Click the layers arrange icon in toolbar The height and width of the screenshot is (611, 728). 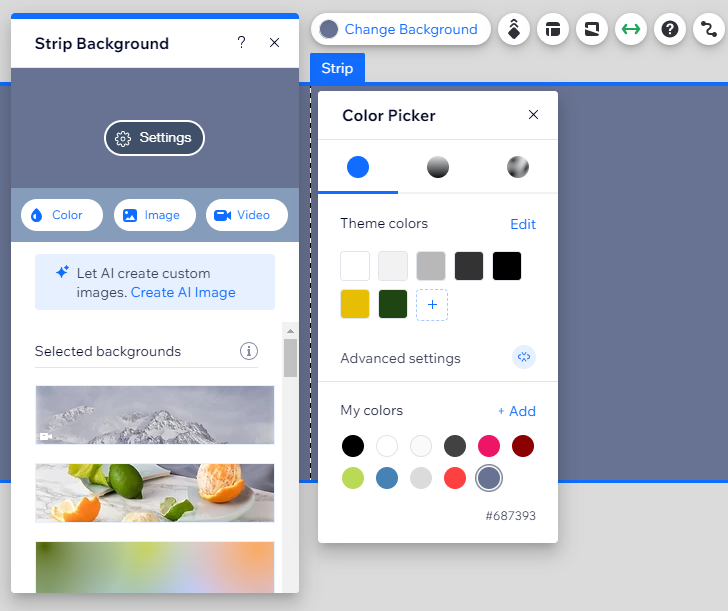click(x=514, y=29)
